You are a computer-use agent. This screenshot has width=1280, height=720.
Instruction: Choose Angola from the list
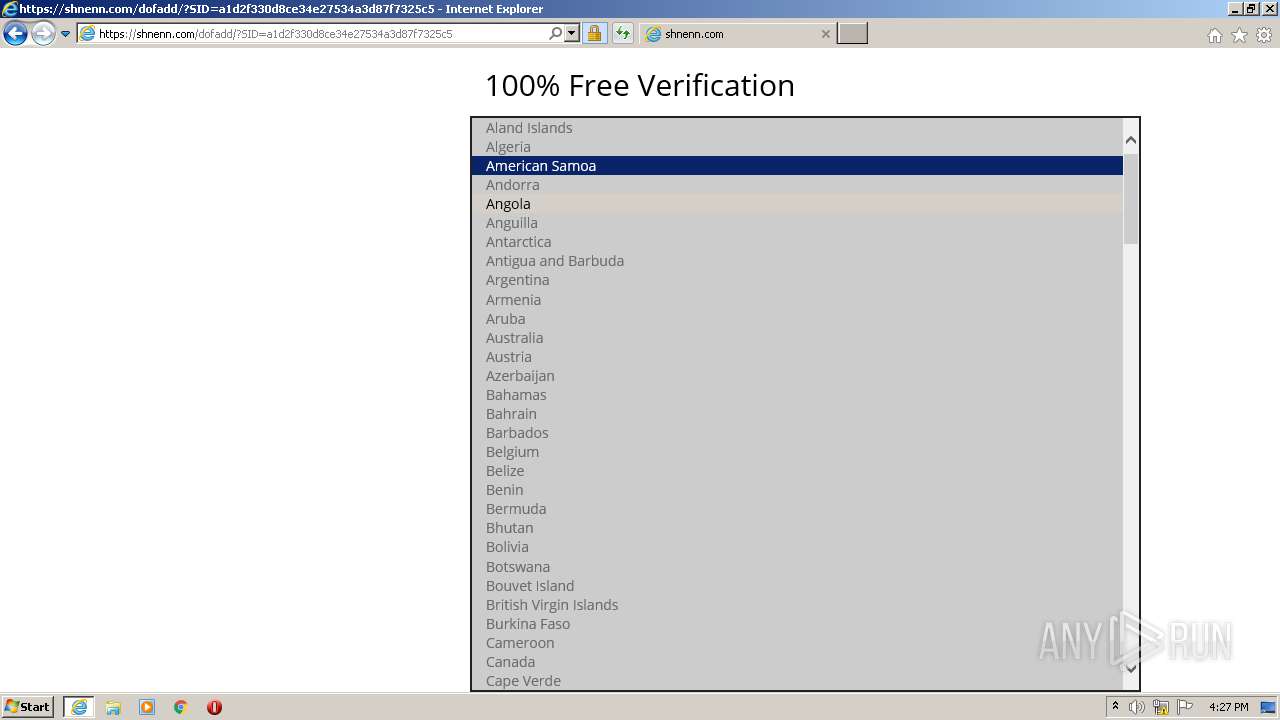(x=797, y=204)
